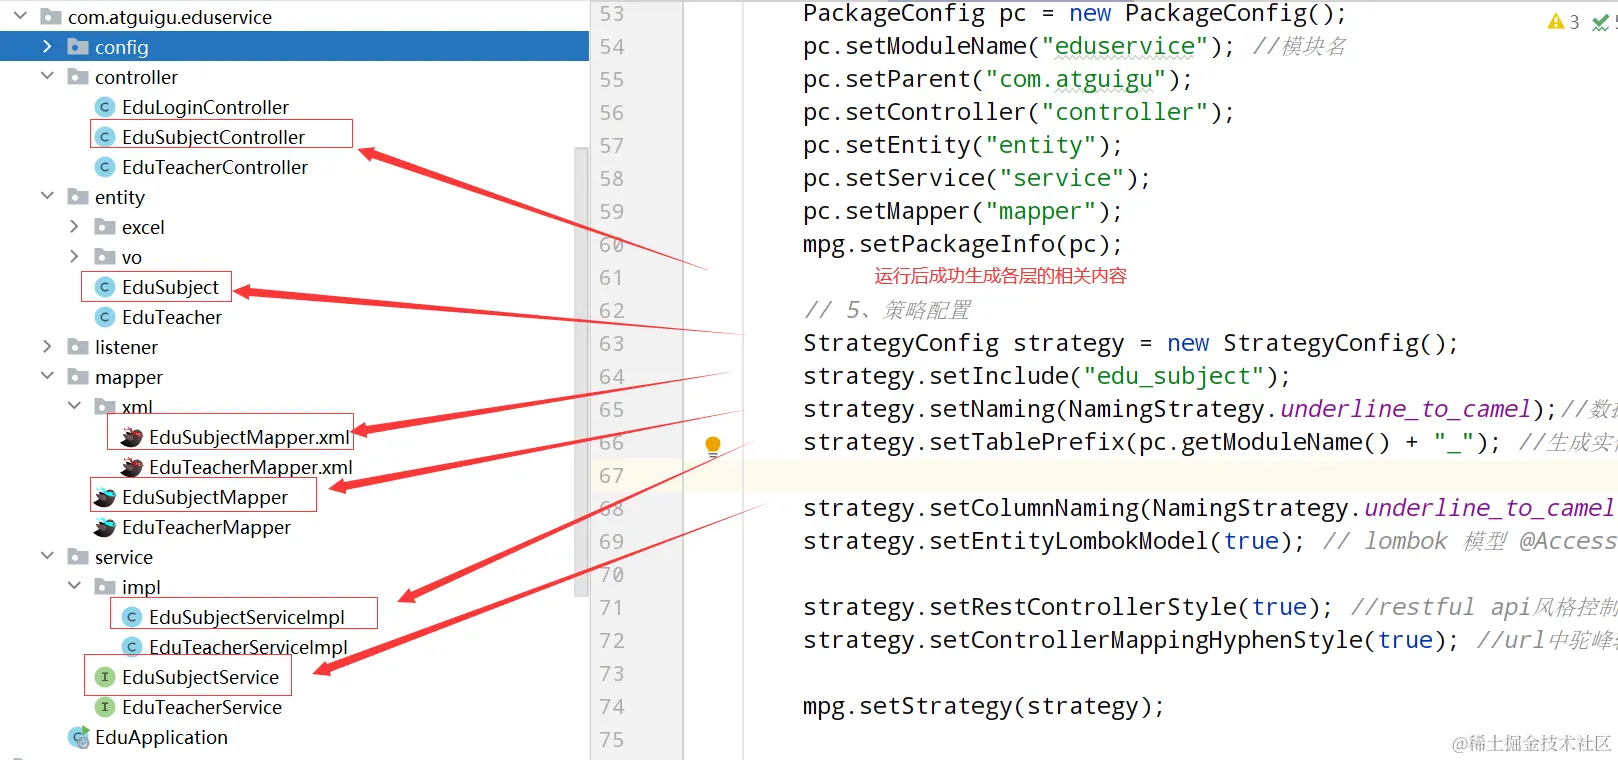Open EduTeacher entity class name
The width and height of the screenshot is (1618, 760).
coord(172,317)
